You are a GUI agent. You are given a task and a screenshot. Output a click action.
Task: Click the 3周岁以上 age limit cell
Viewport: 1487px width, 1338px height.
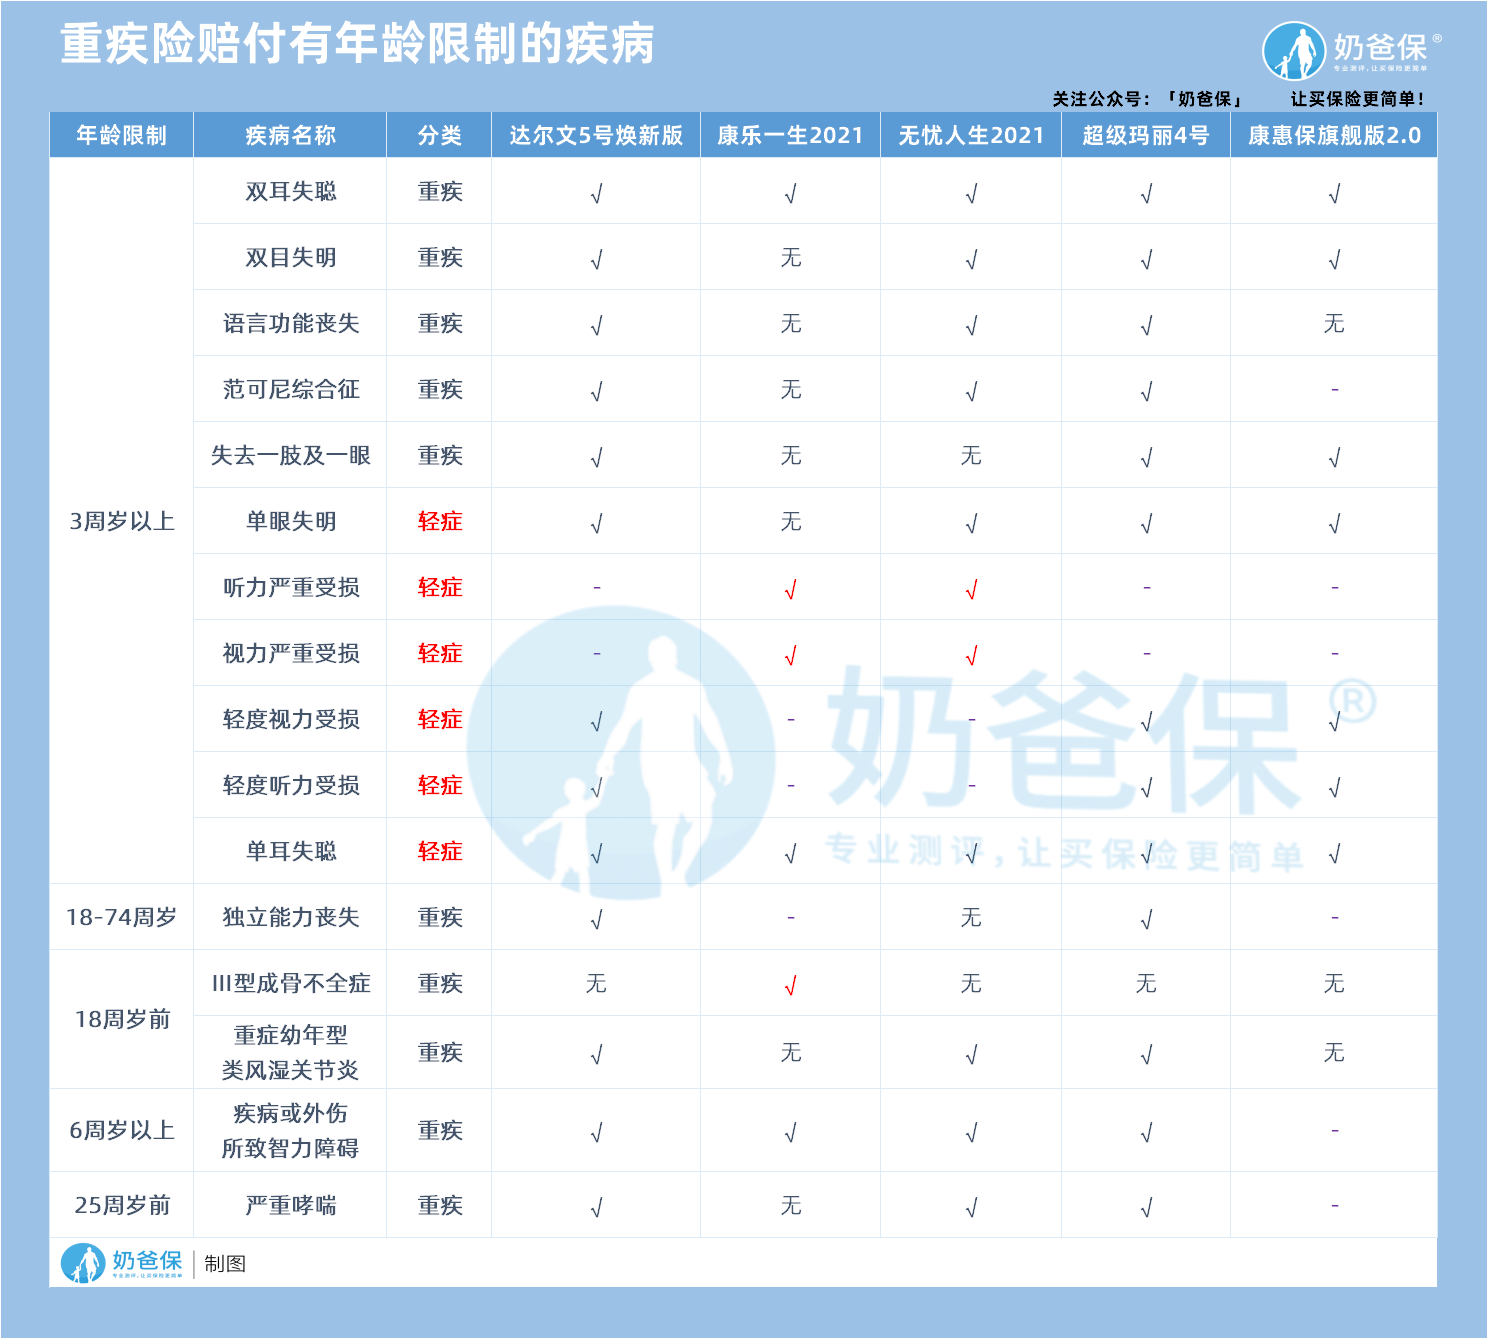[x=122, y=521]
